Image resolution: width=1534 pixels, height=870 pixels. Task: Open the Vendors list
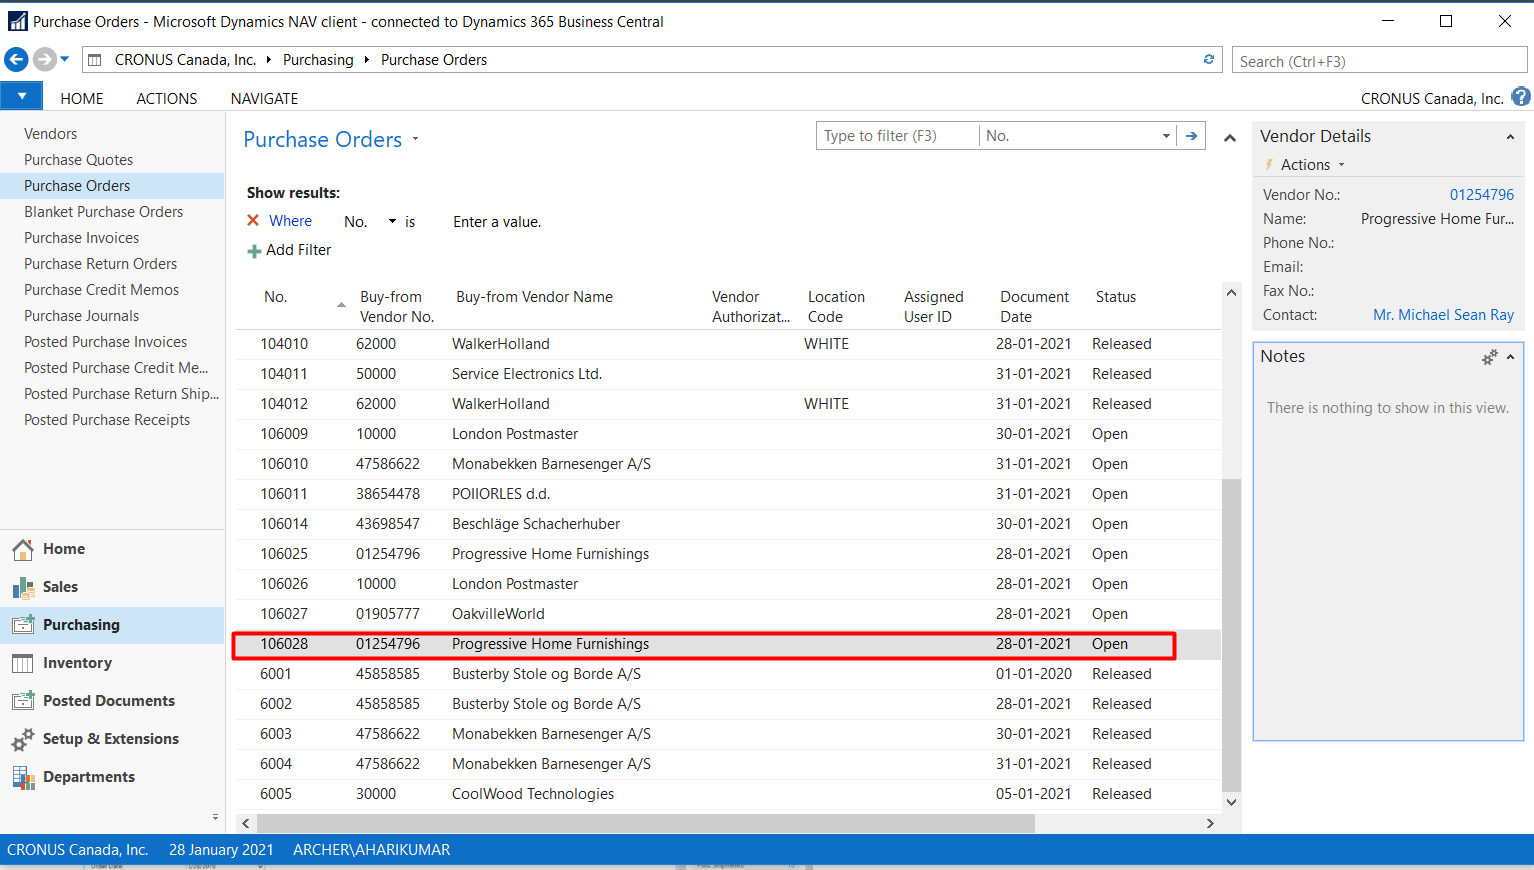pyautogui.click(x=51, y=134)
